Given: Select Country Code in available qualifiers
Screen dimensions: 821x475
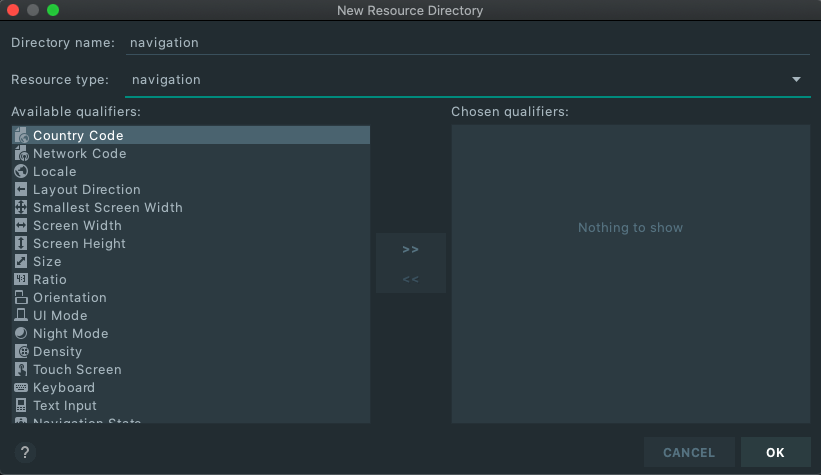Looking at the screenshot, I should [x=191, y=135].
